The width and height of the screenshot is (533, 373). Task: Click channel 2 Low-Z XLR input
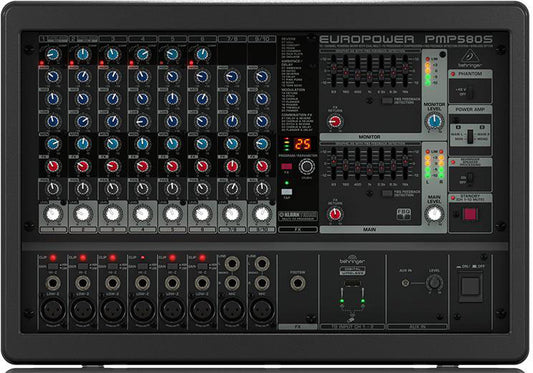[83, 310]
